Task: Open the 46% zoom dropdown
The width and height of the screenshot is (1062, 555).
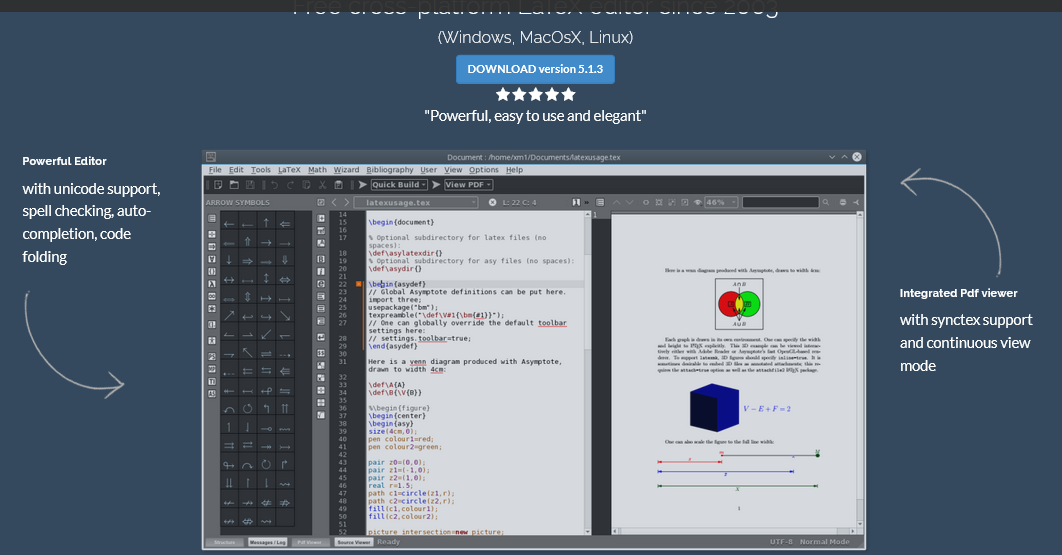Action: click(734, 203)
